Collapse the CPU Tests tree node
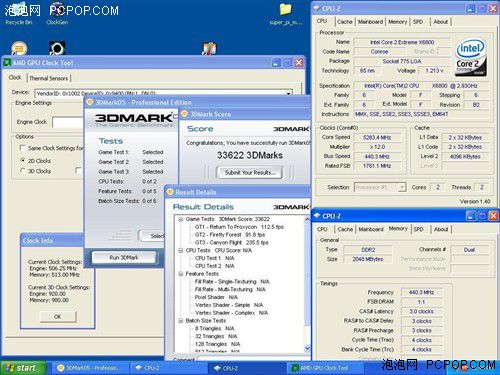Screen dimensions: 500x375 click(x=181, y=250)
